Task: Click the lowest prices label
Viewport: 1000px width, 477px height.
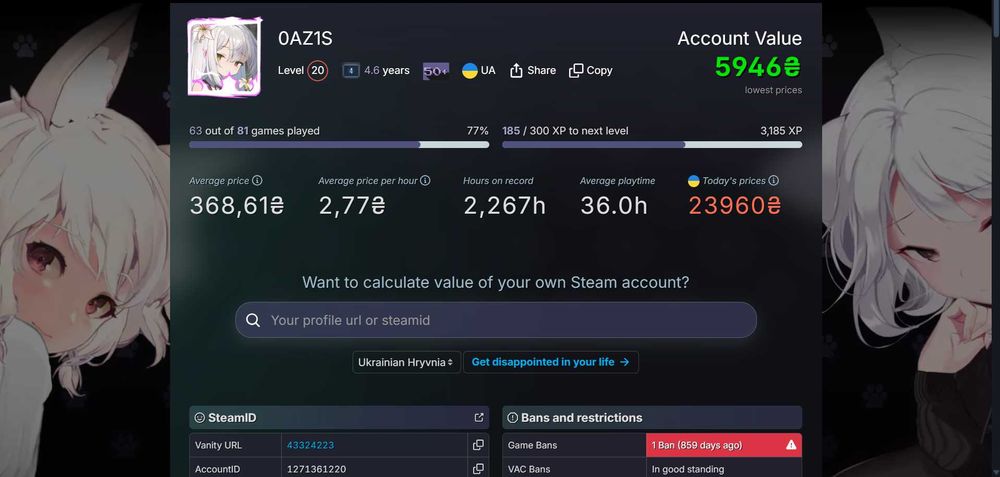Action: click(773, 91)
